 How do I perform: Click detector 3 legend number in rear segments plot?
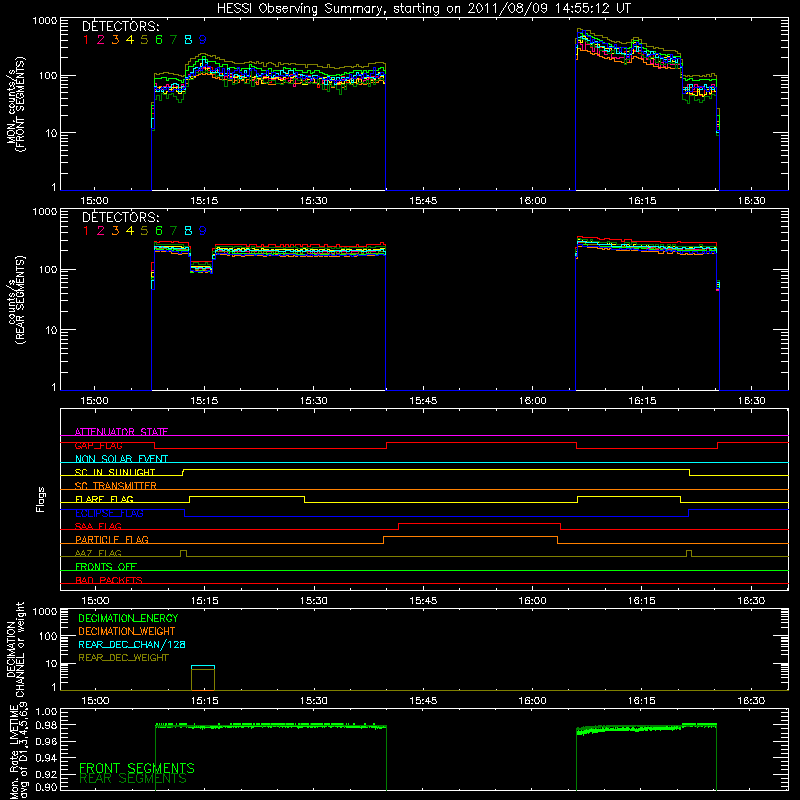115,231
